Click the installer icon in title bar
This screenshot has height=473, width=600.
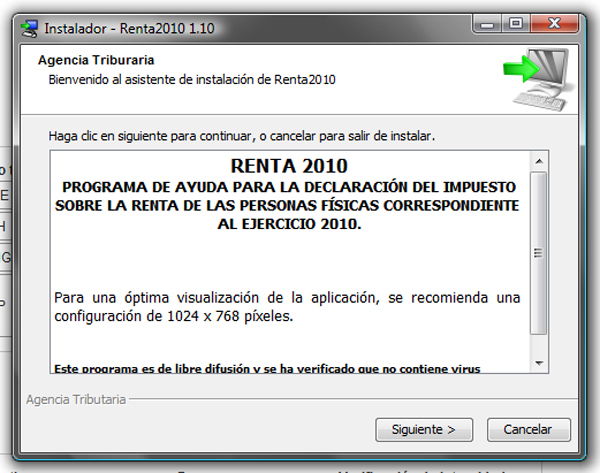click(30, 29)
